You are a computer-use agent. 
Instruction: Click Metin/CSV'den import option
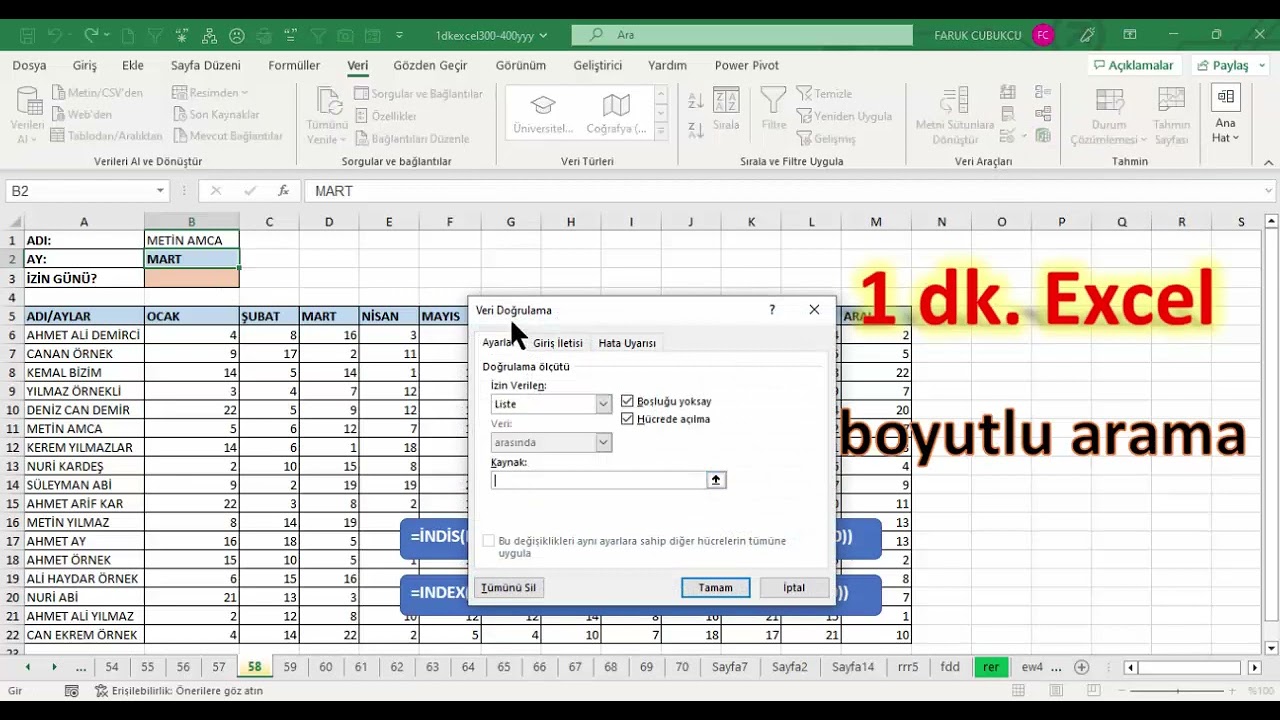(96, 93)
